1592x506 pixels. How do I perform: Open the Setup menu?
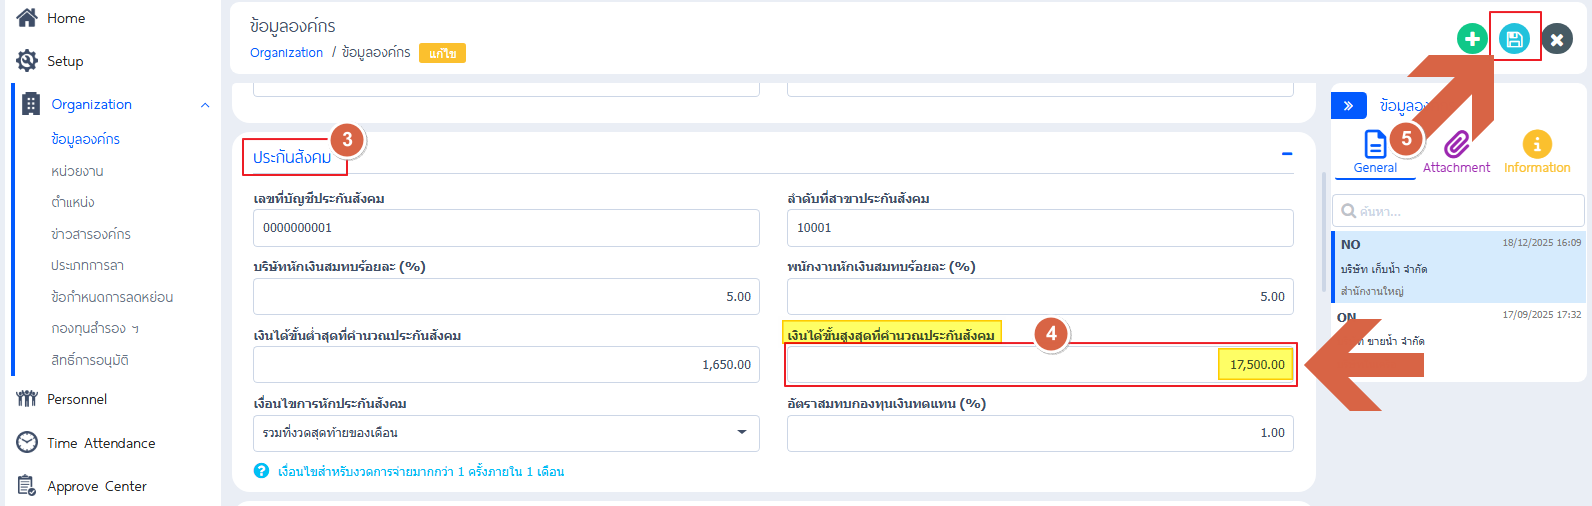point(65,61)
